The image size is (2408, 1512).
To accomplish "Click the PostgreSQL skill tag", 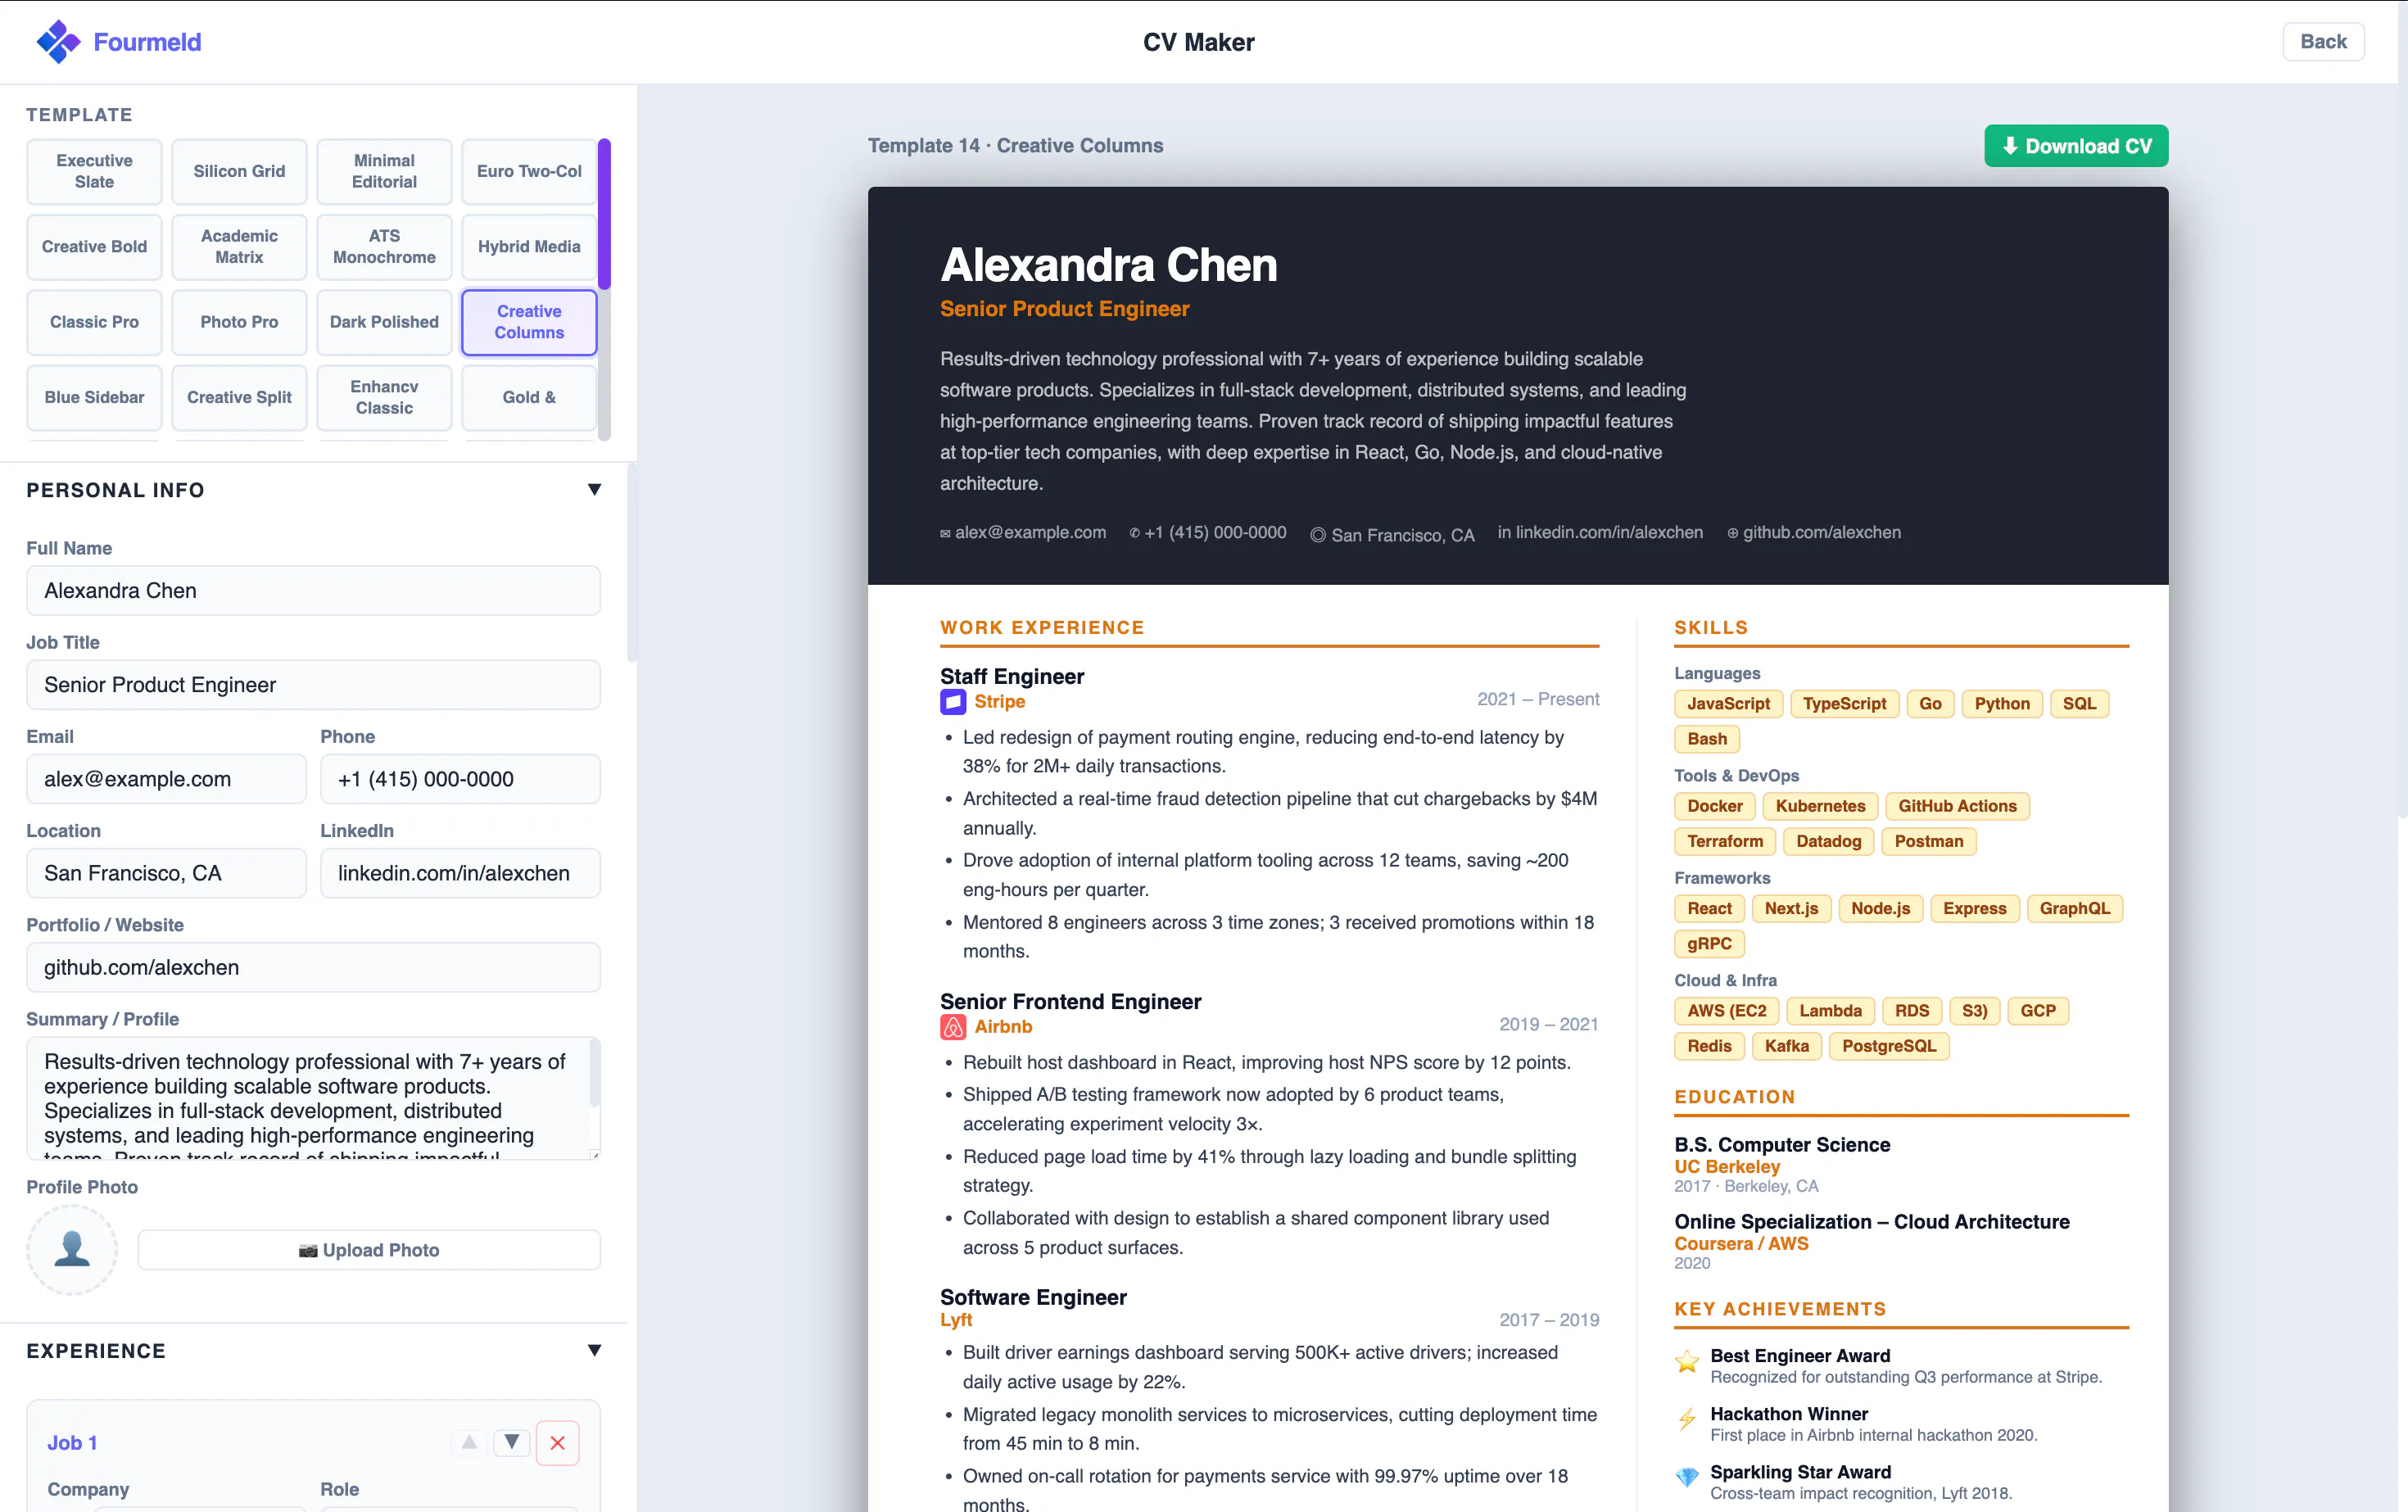I will tap(1889, 1046).
